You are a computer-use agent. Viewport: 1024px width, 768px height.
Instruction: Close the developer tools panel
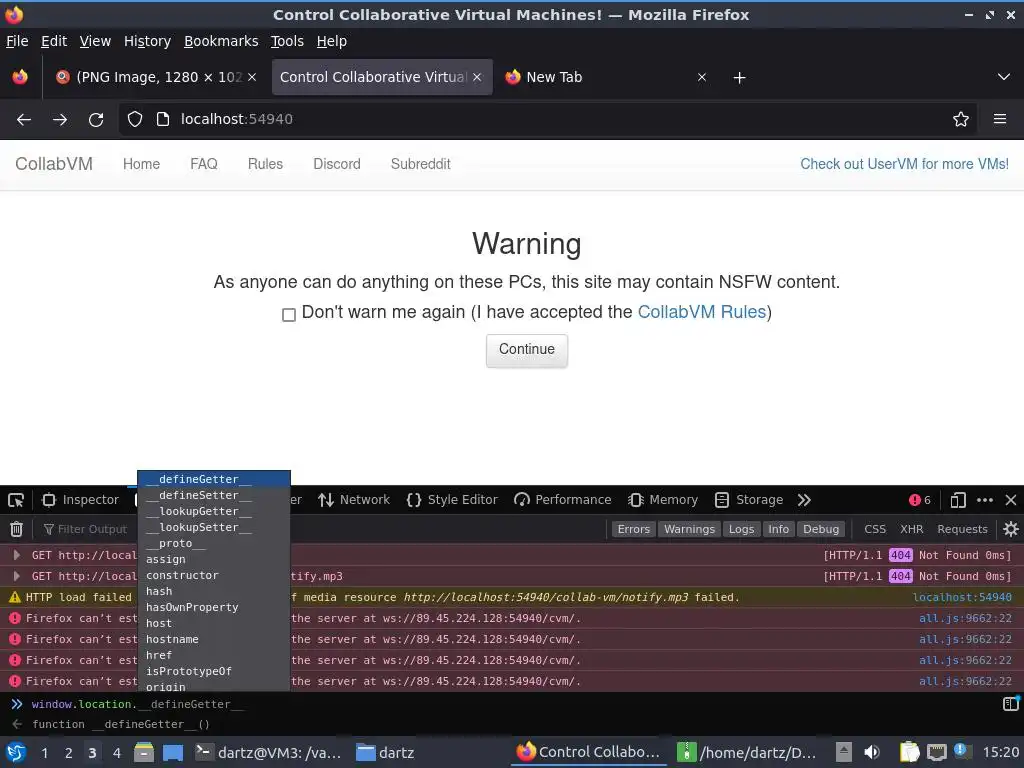tap(1011, 500)
